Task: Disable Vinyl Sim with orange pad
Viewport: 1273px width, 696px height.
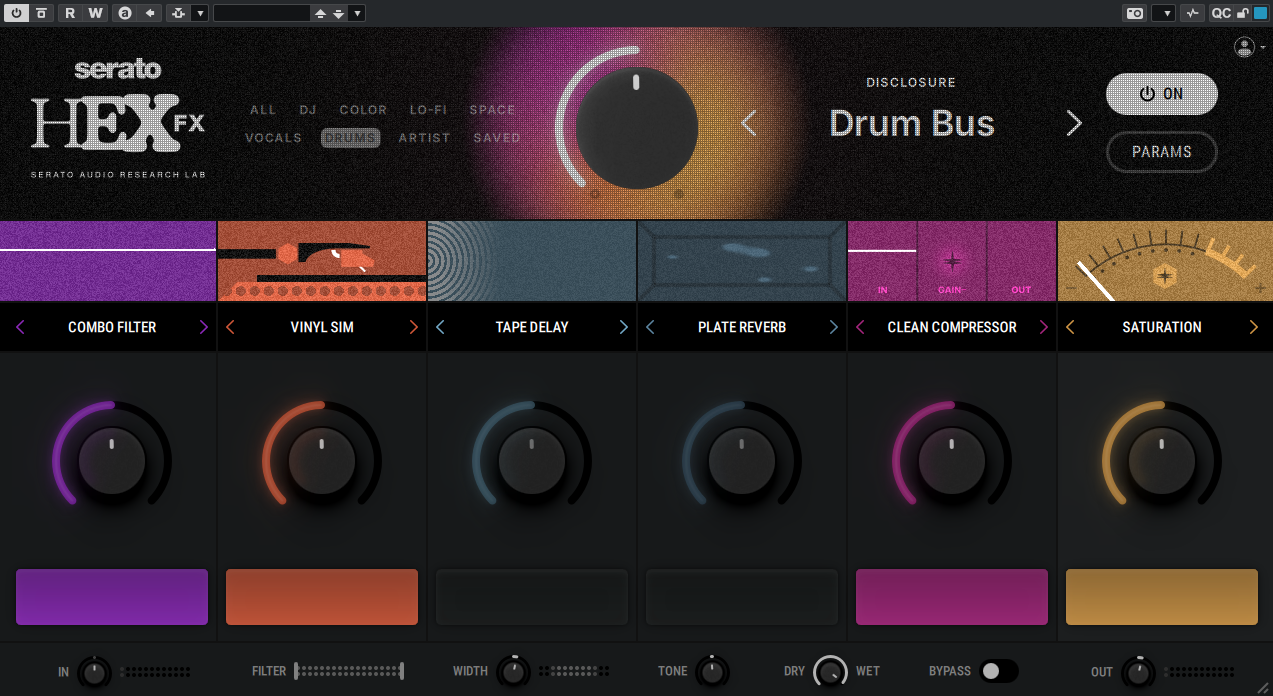Action: 322,597
